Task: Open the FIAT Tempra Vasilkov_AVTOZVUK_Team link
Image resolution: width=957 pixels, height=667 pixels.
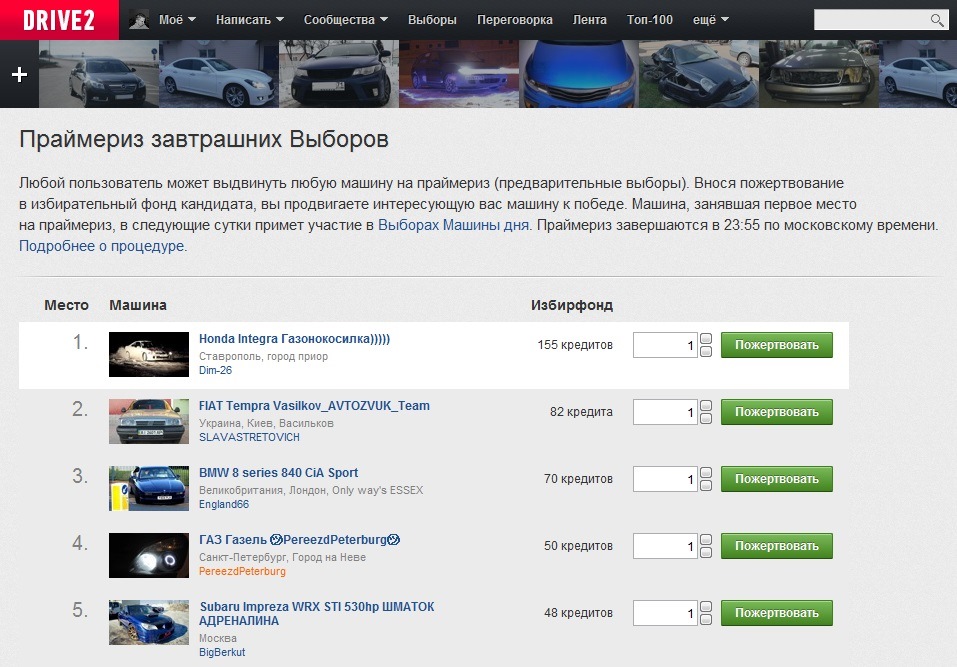Action: tap(314, 406)
